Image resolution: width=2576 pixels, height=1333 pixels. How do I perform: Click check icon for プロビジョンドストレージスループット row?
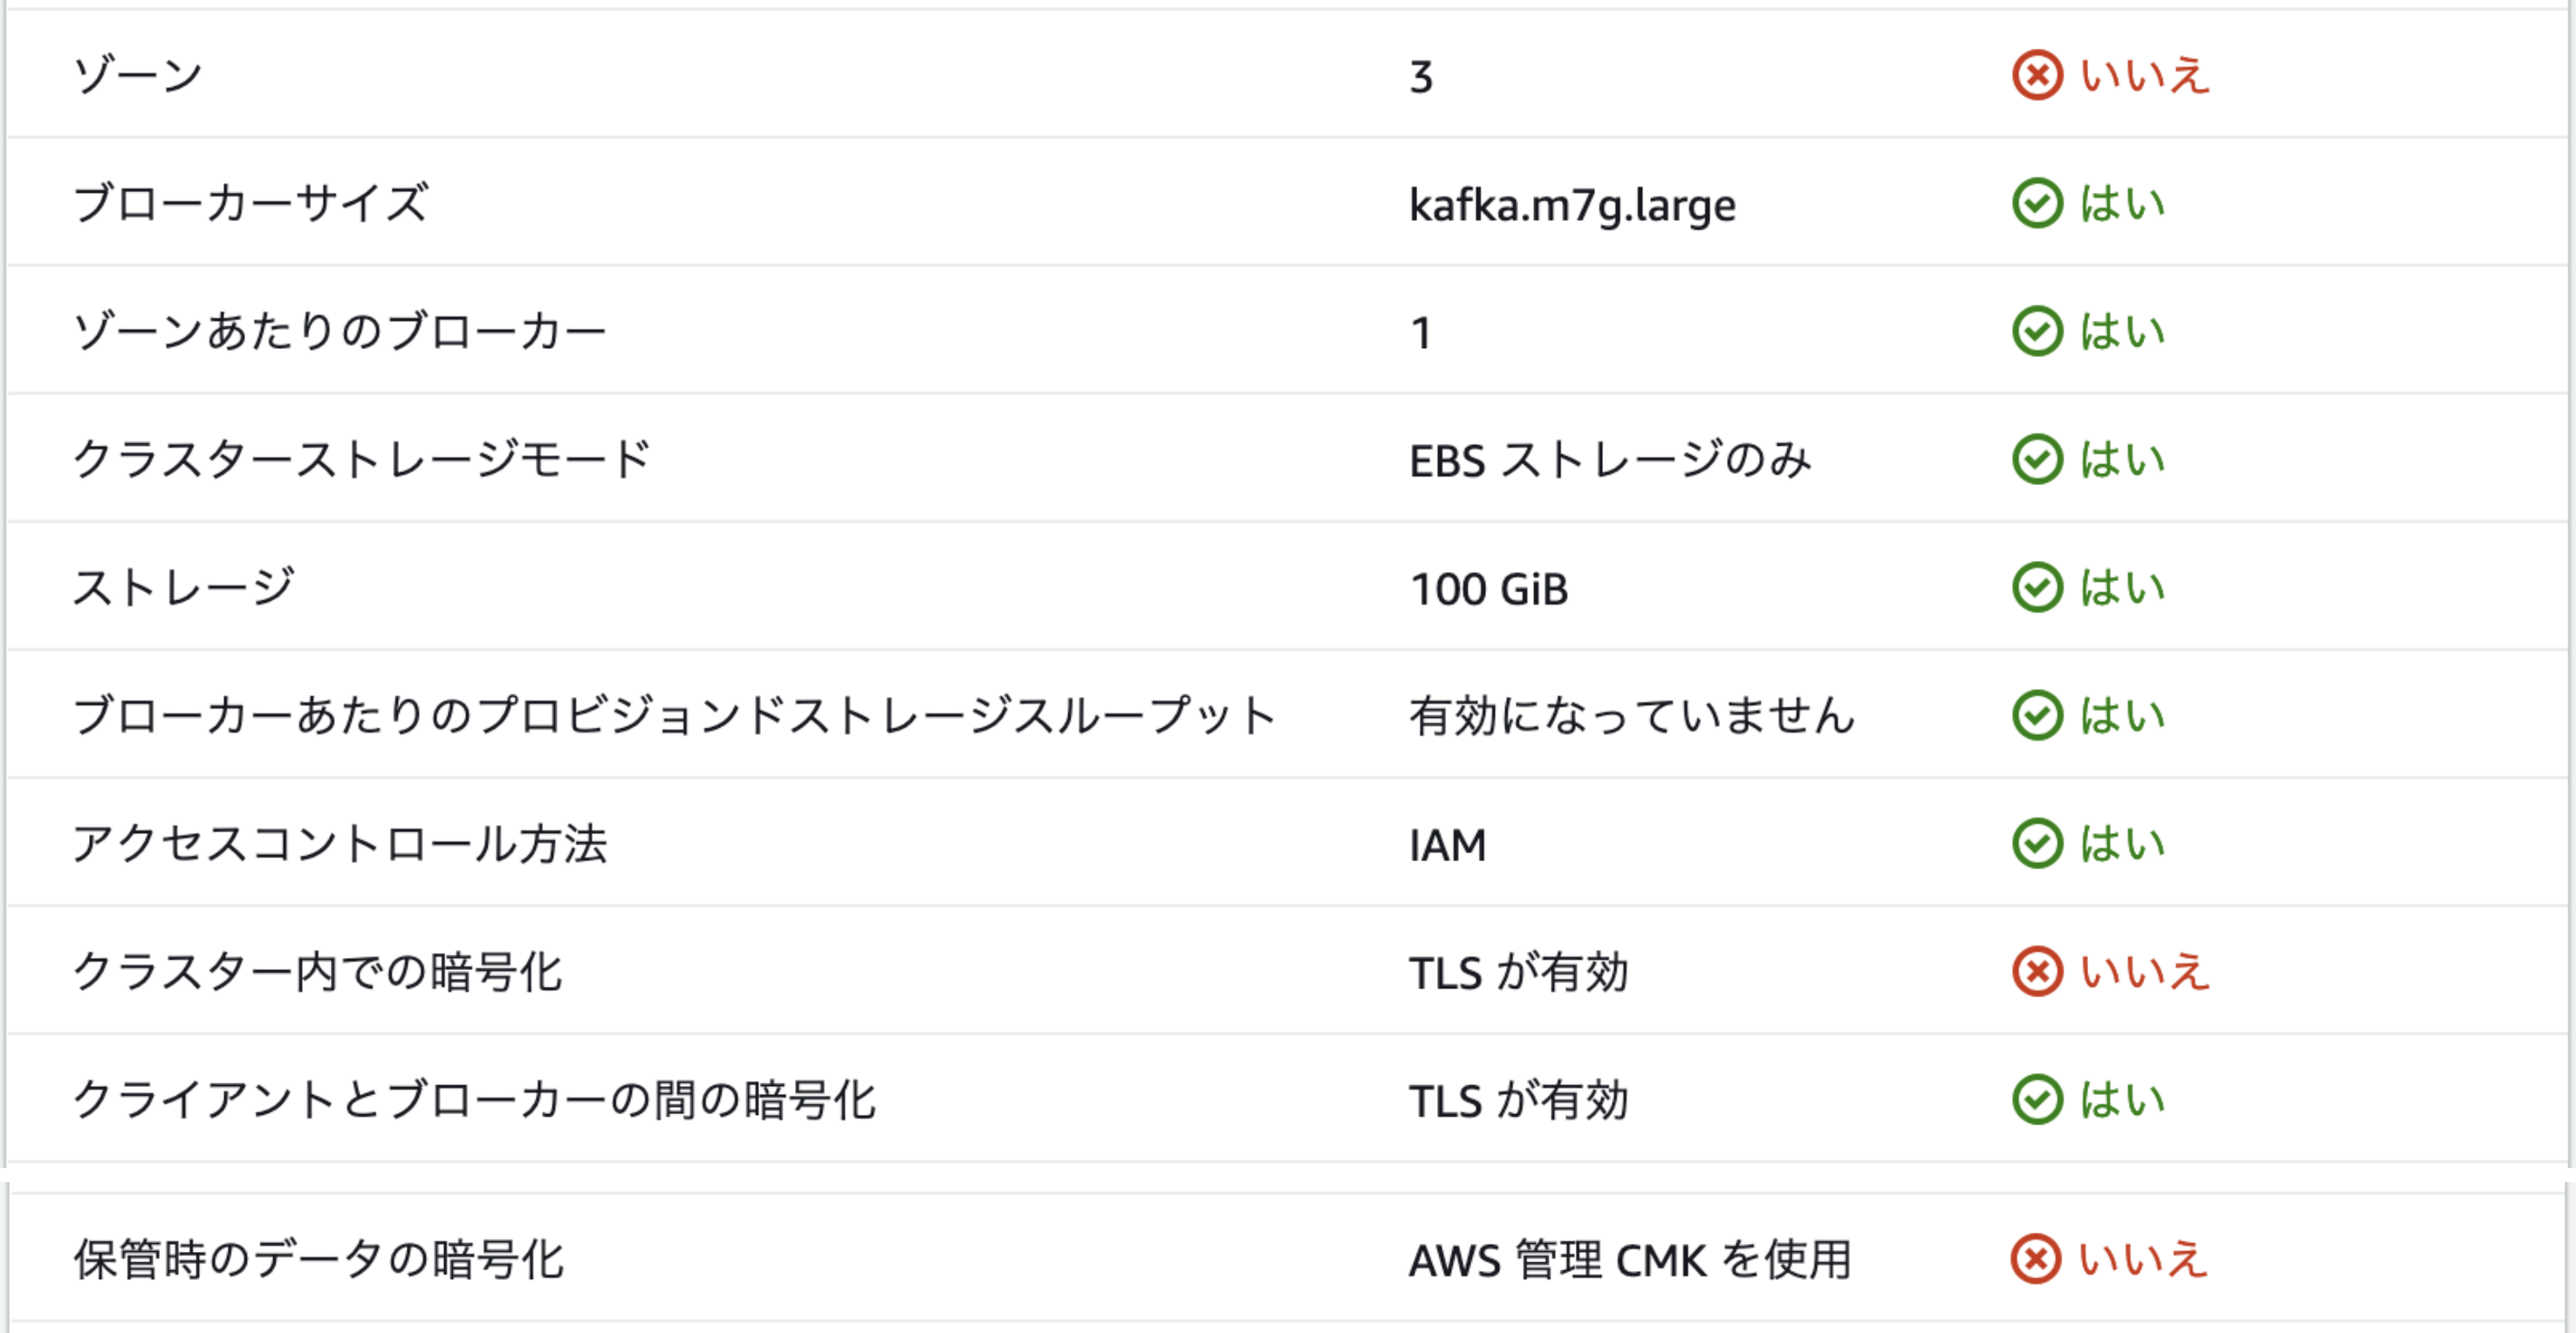(2037, 715)
